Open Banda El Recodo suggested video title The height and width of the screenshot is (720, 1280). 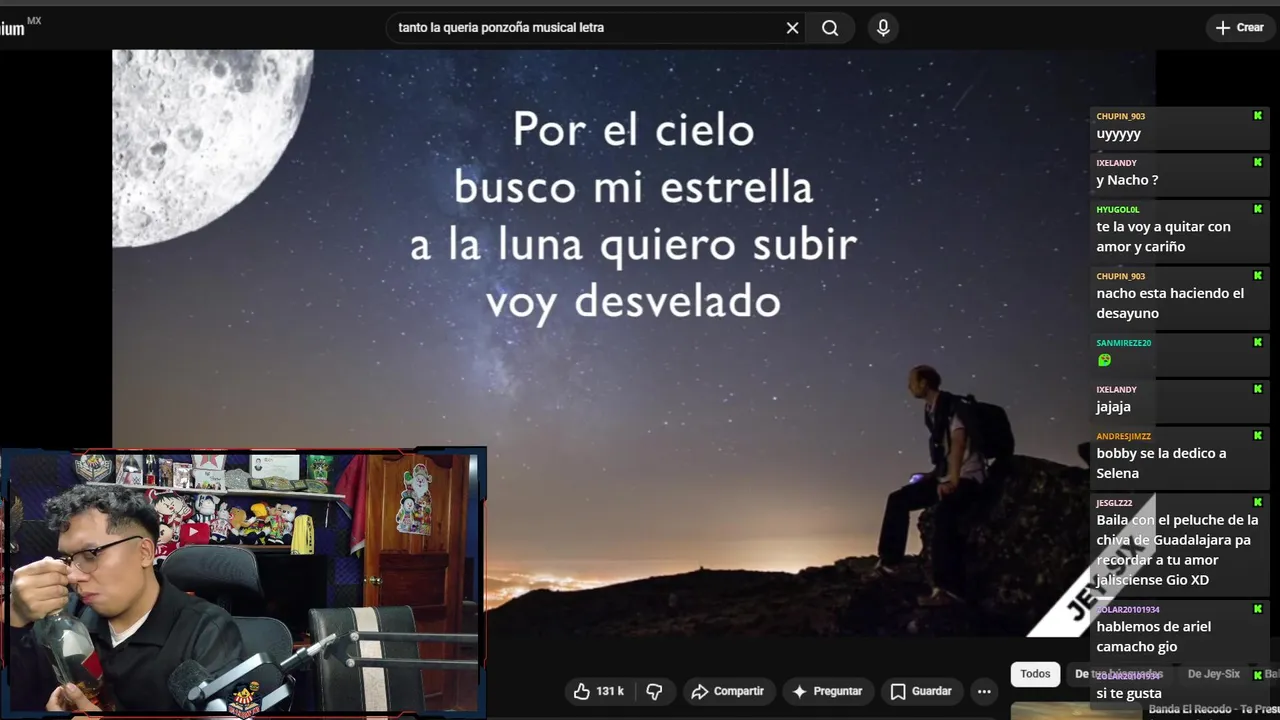click(x=1214, y=709)
